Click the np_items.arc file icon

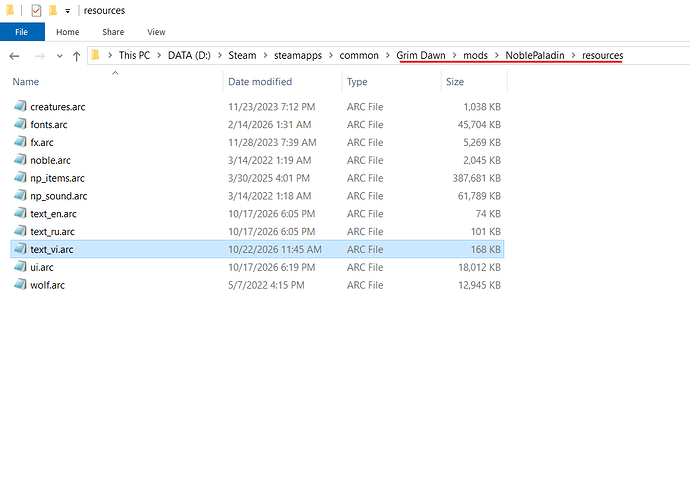click(x=20, y=177)
